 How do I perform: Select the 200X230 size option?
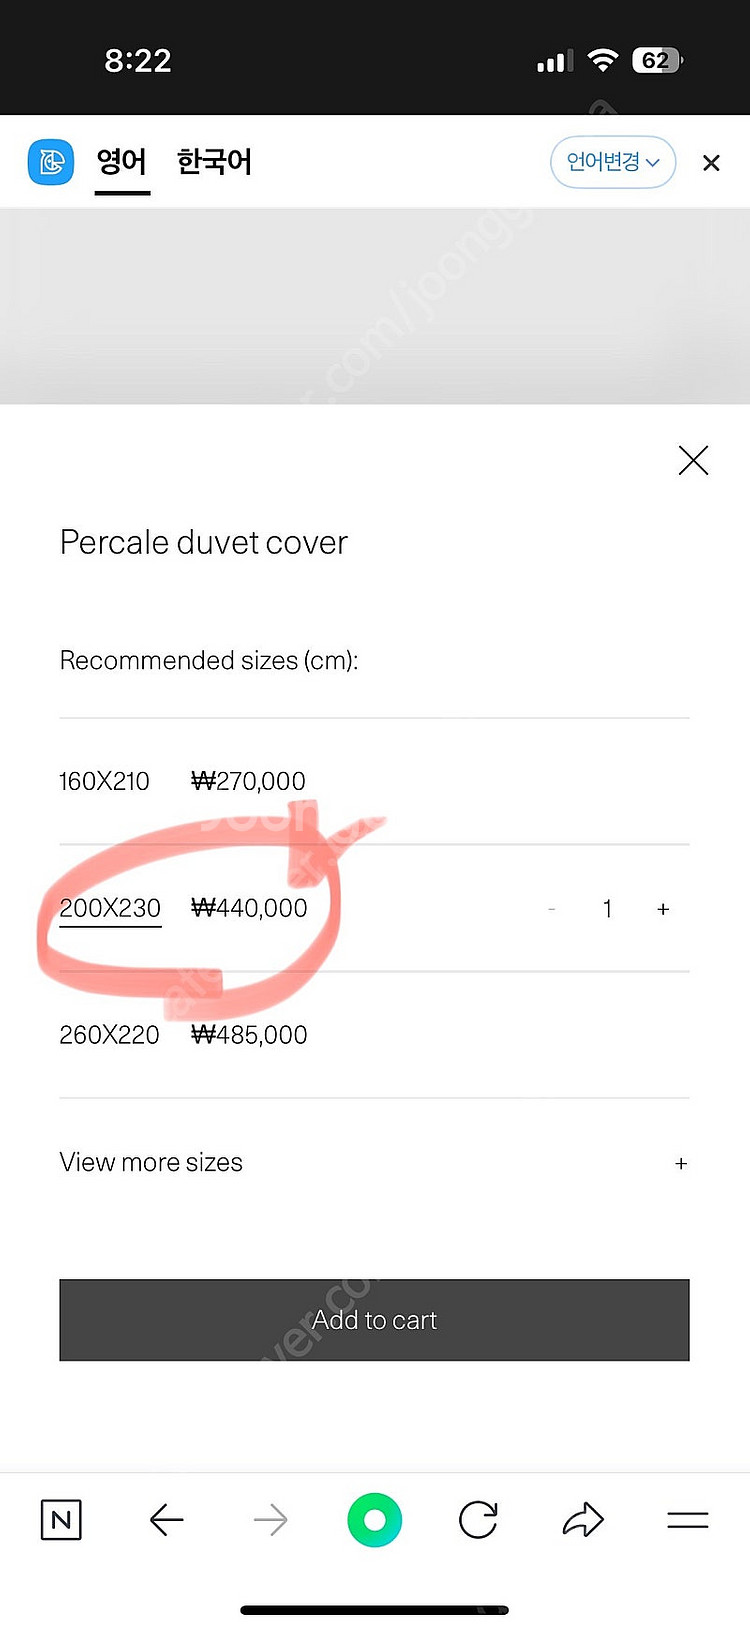[110, 908]
